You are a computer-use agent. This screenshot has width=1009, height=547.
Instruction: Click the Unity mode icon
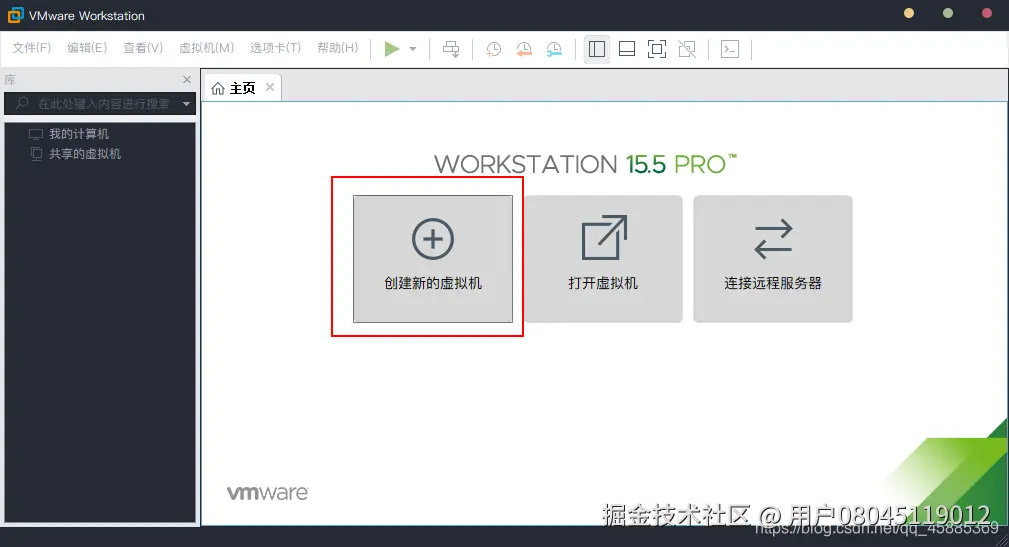(687, 49)
